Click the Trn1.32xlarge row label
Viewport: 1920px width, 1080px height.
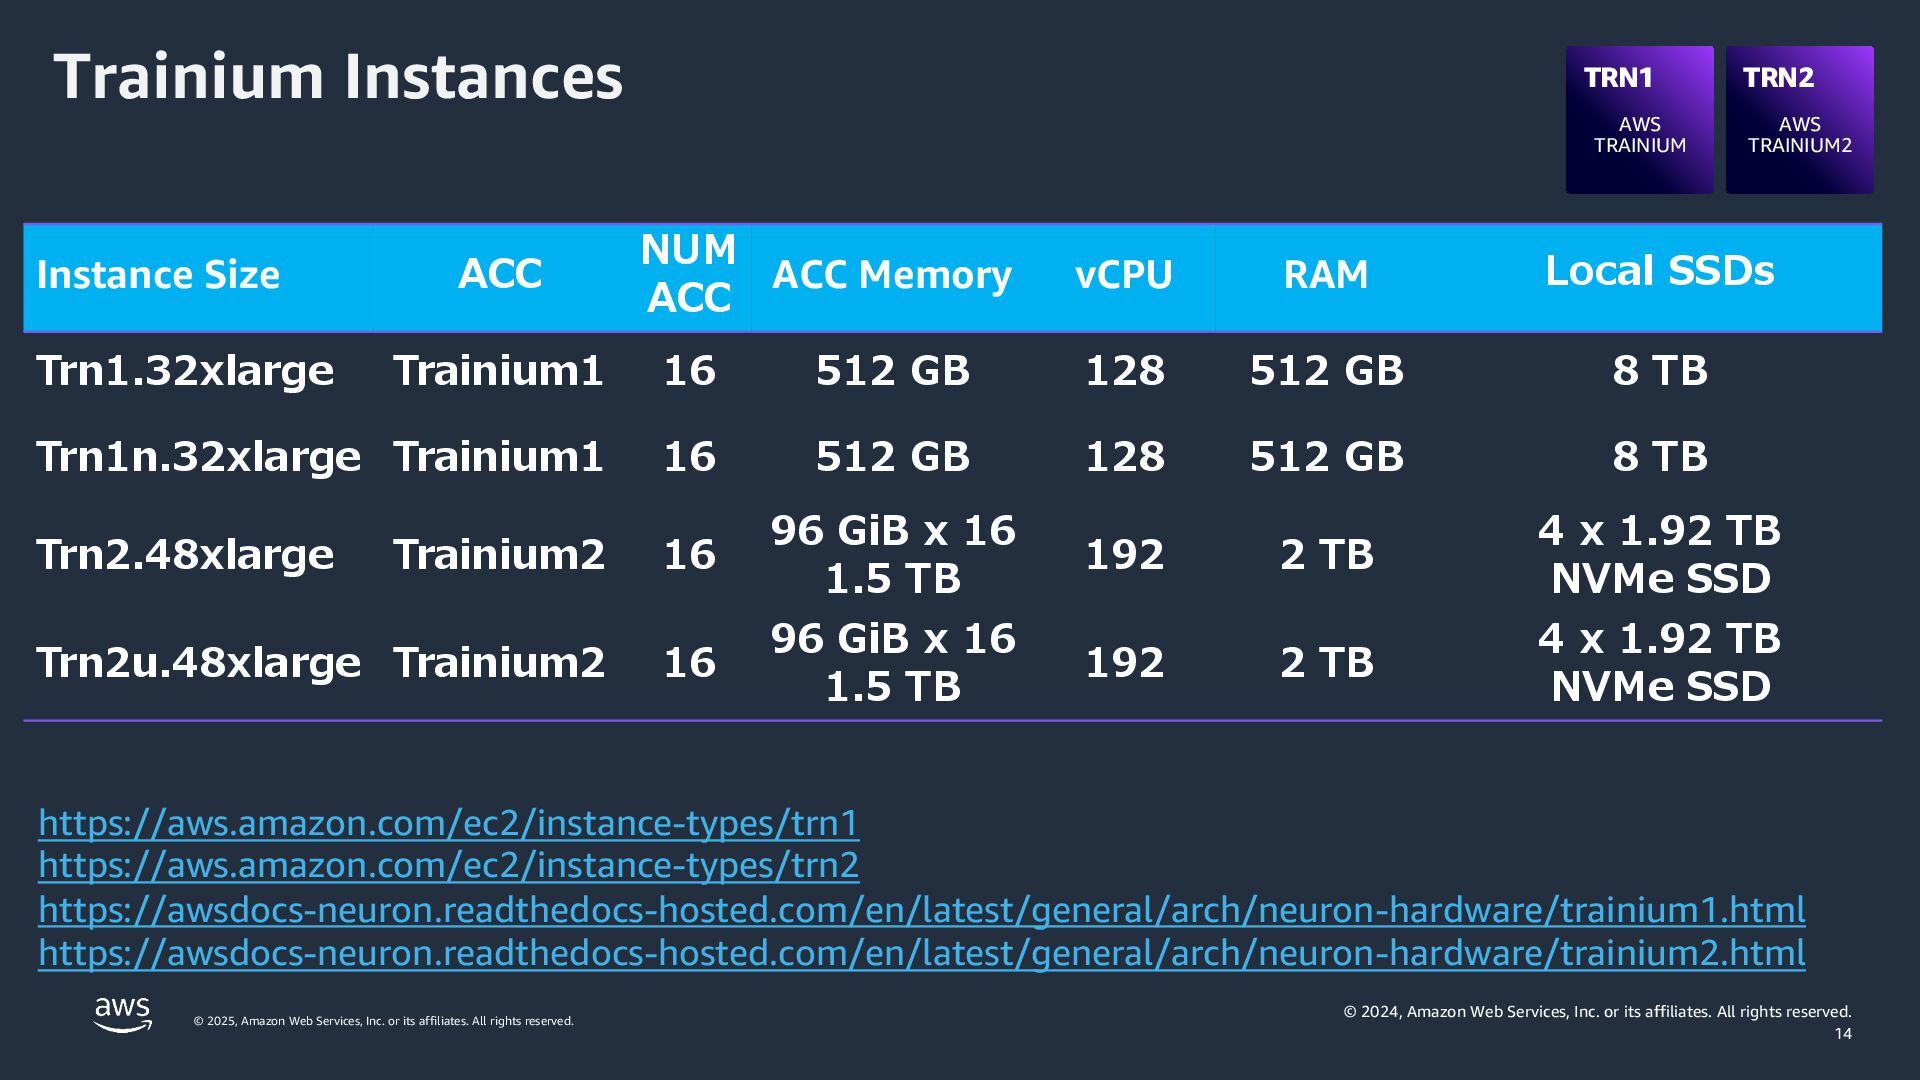click(x=185, y=371)
